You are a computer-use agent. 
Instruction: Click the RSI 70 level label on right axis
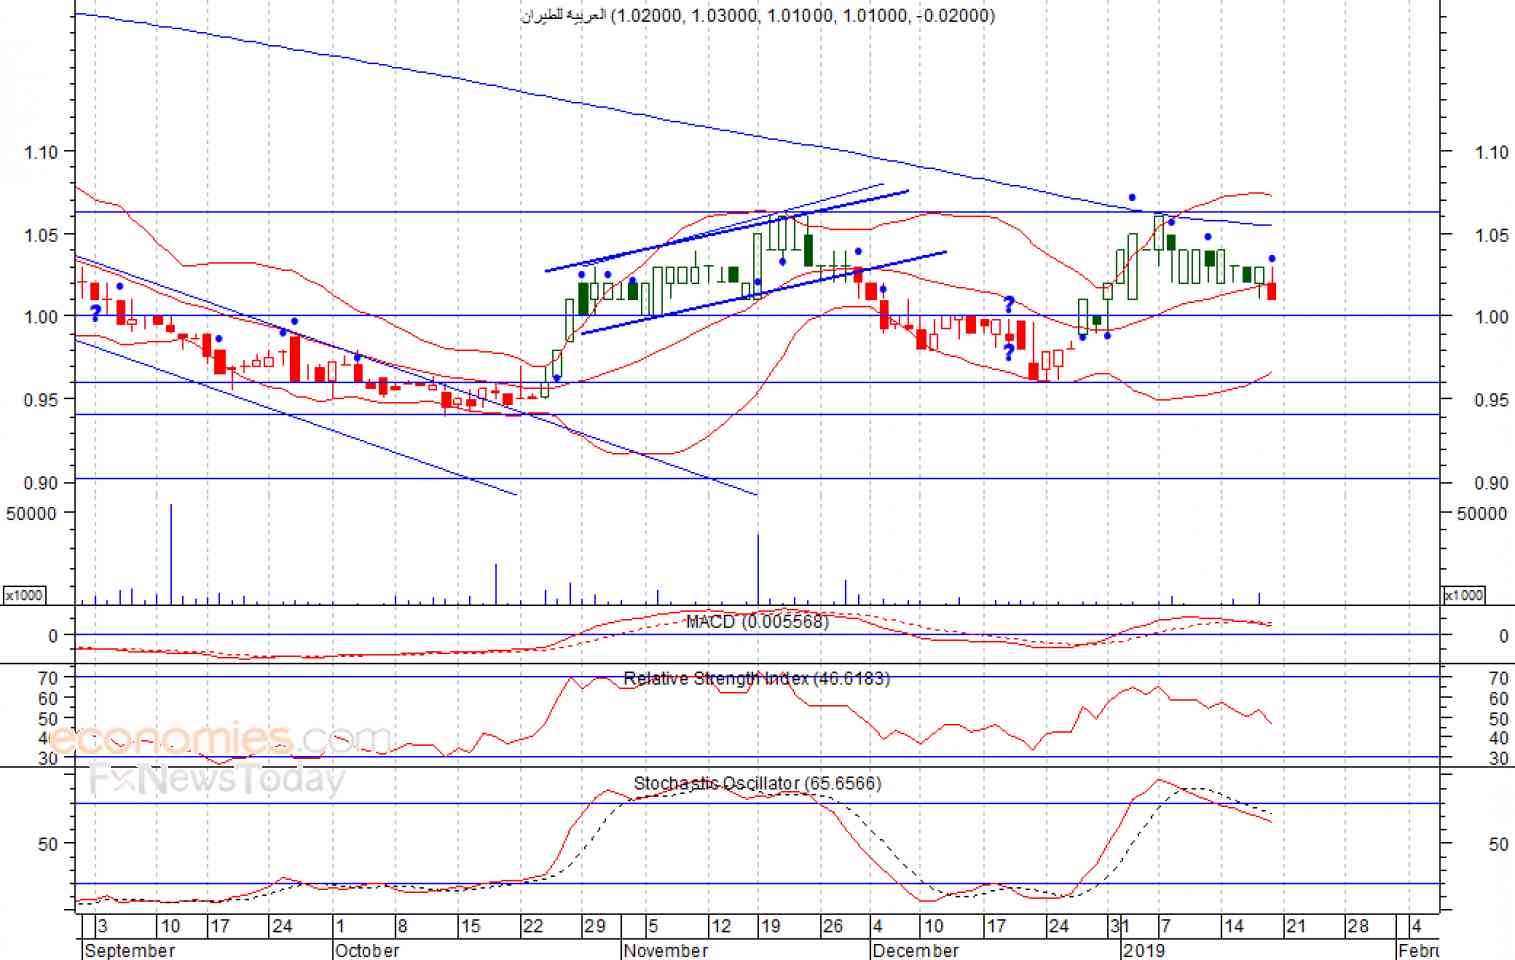(x=1498, y=679)
